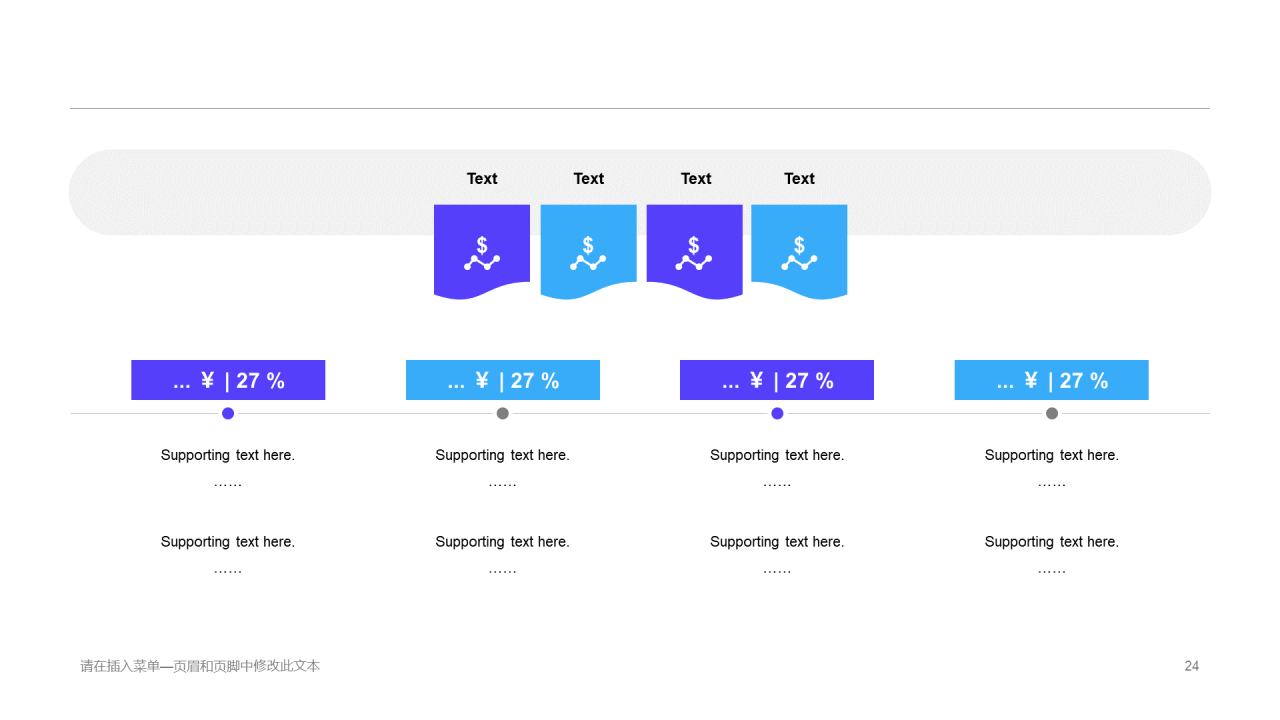Select the gray timeline dot second from left
This screenshot has width=1280, height=720.
pos(503,413)
